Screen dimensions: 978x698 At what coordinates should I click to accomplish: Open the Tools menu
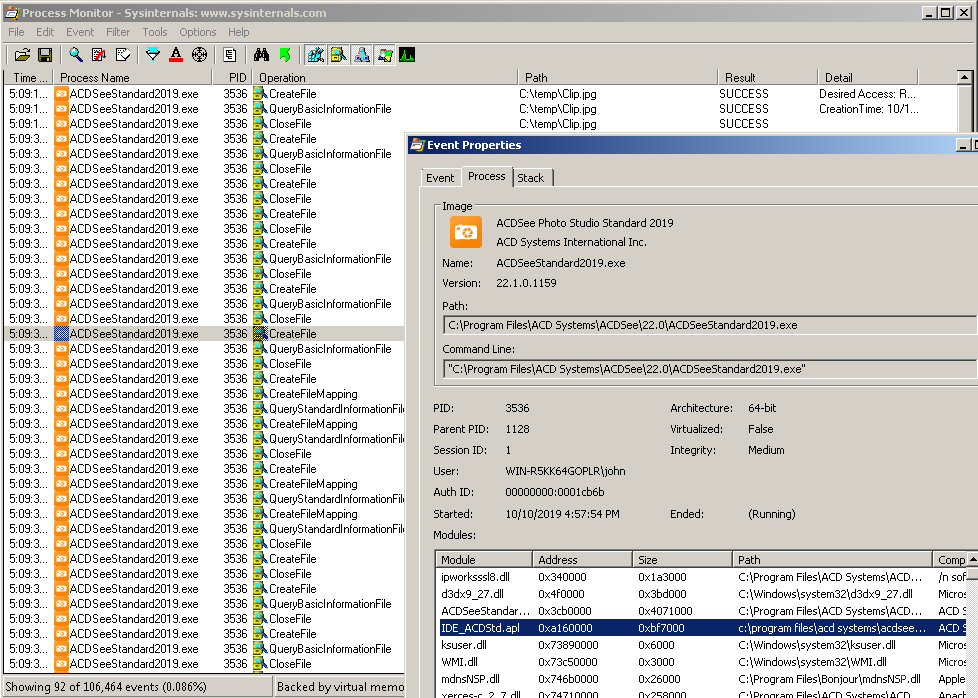[x=155, y=32]
